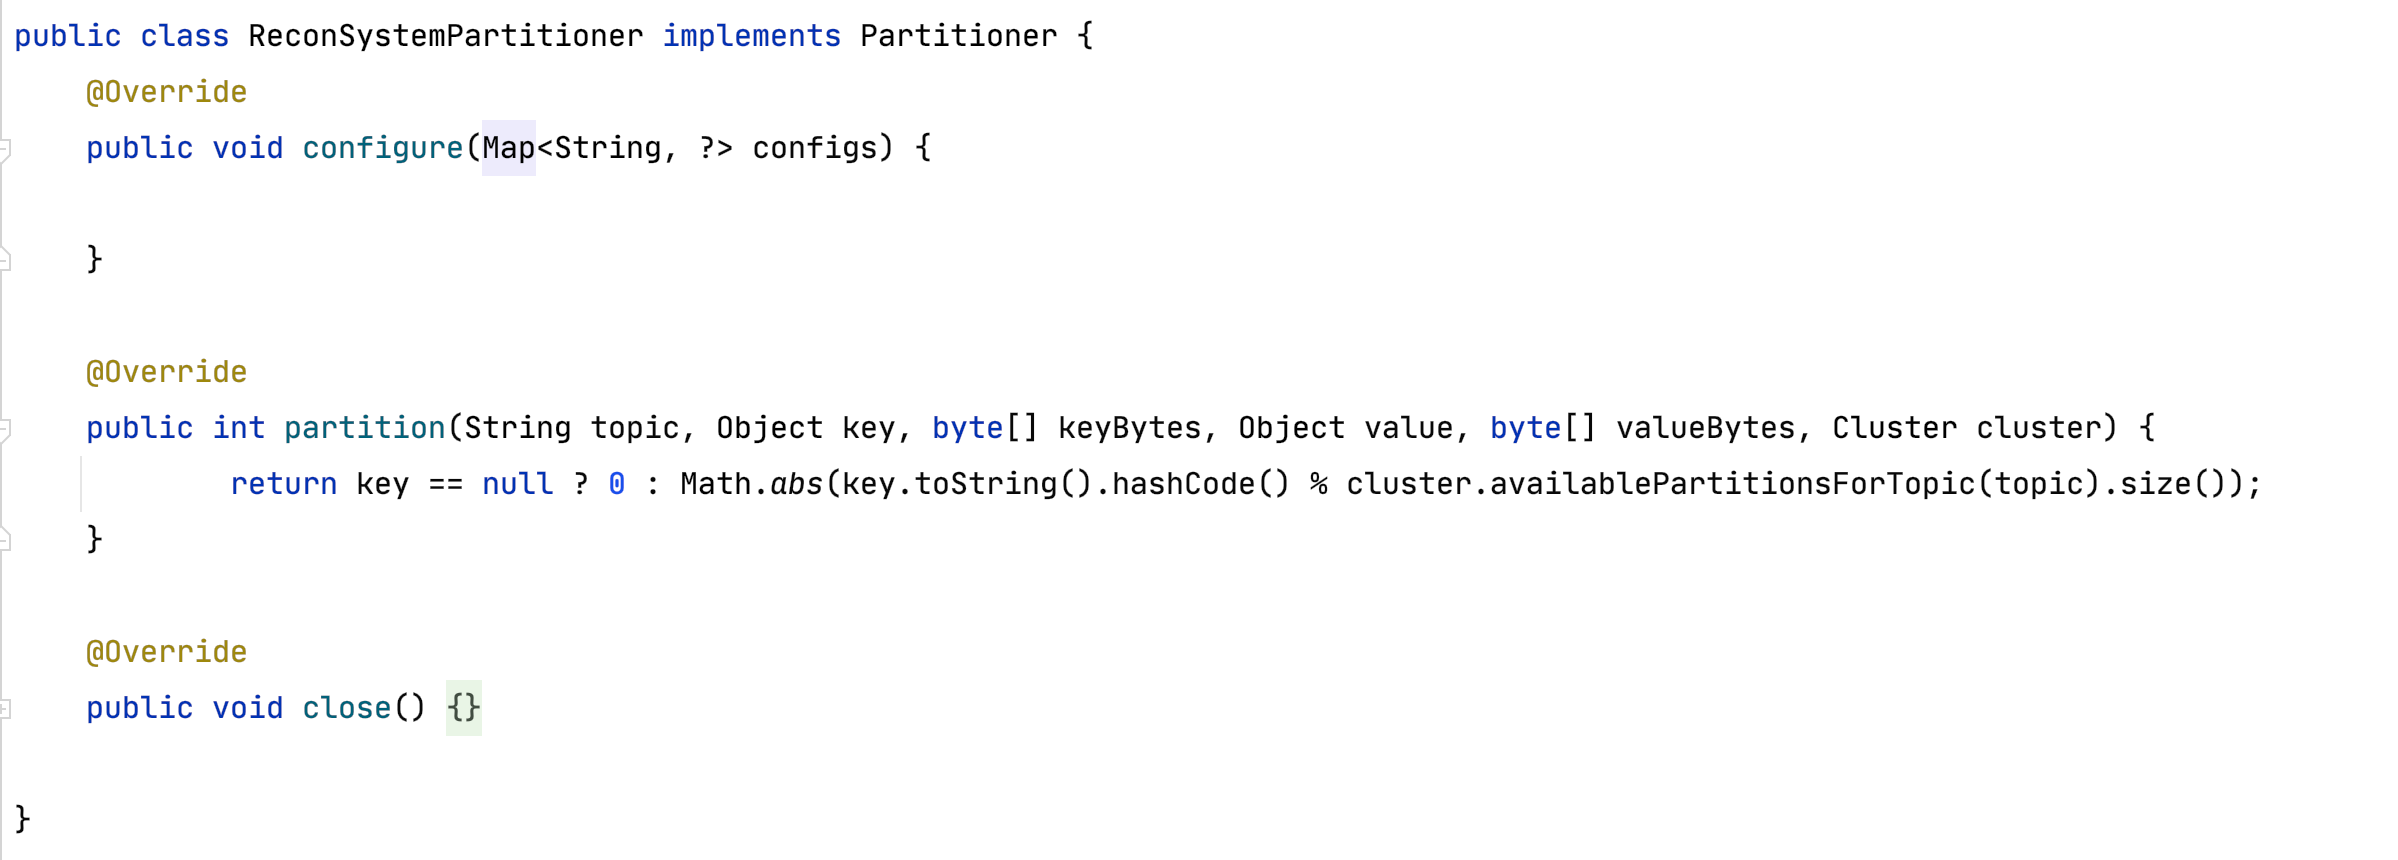
Task: Click the Cluster parameter type
Action: point(1894,428)
